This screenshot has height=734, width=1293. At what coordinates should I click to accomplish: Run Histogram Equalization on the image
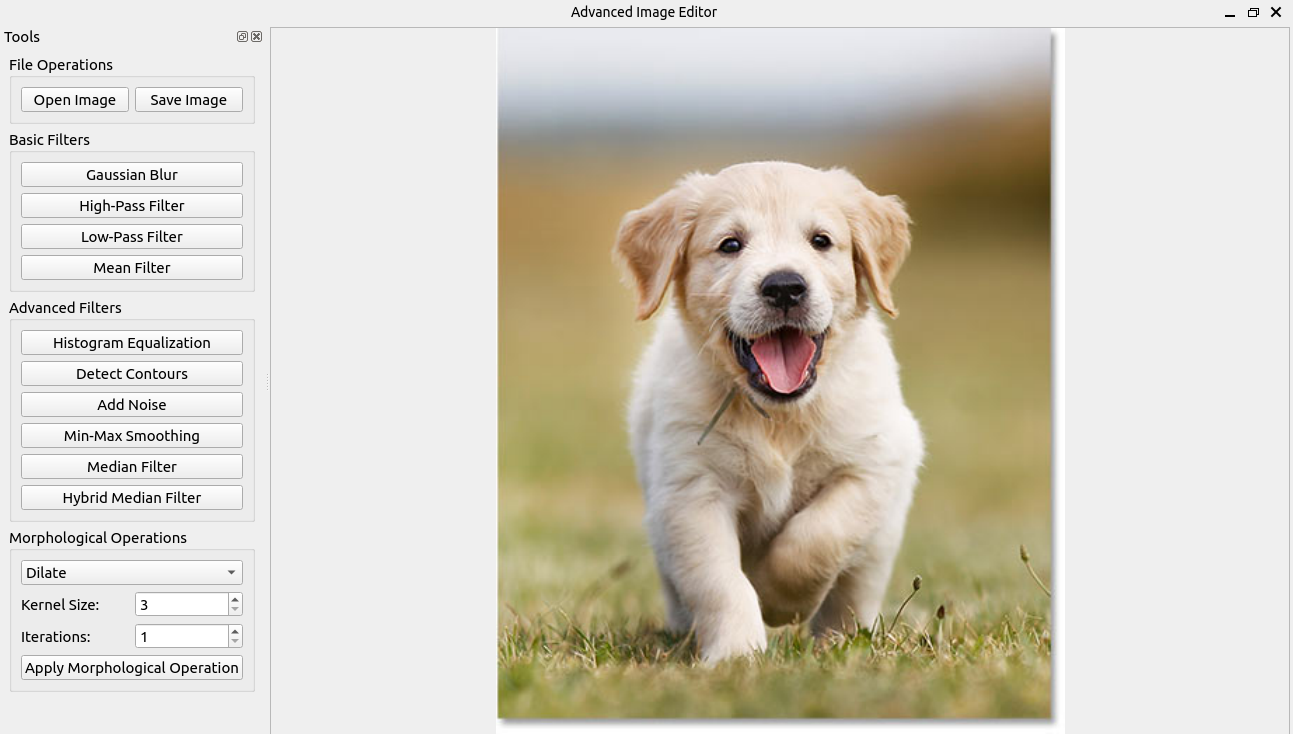(x=132, y=343)
